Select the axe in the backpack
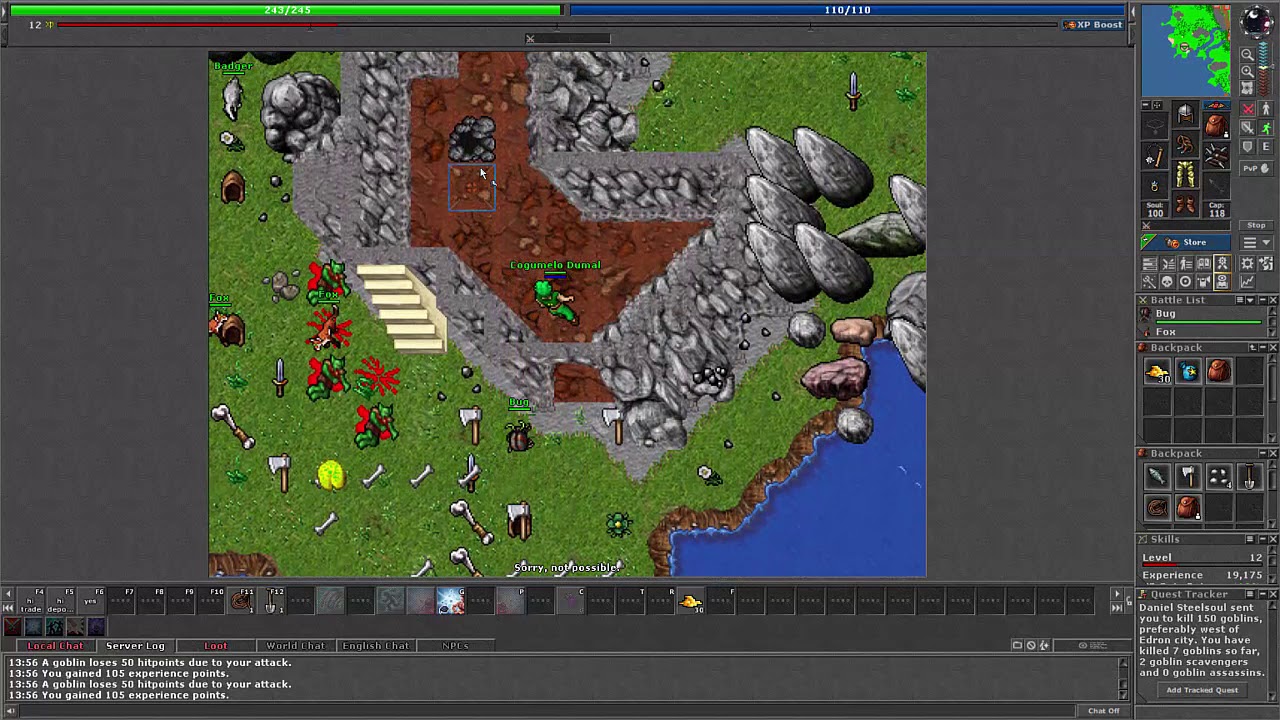 pos(1189,476)
